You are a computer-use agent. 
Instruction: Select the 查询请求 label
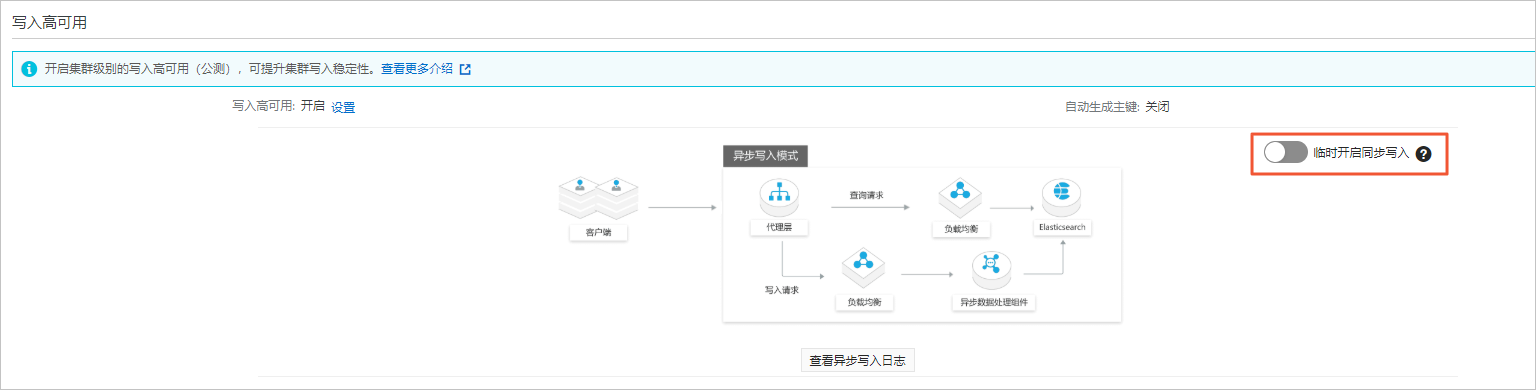tap(866, 195)
